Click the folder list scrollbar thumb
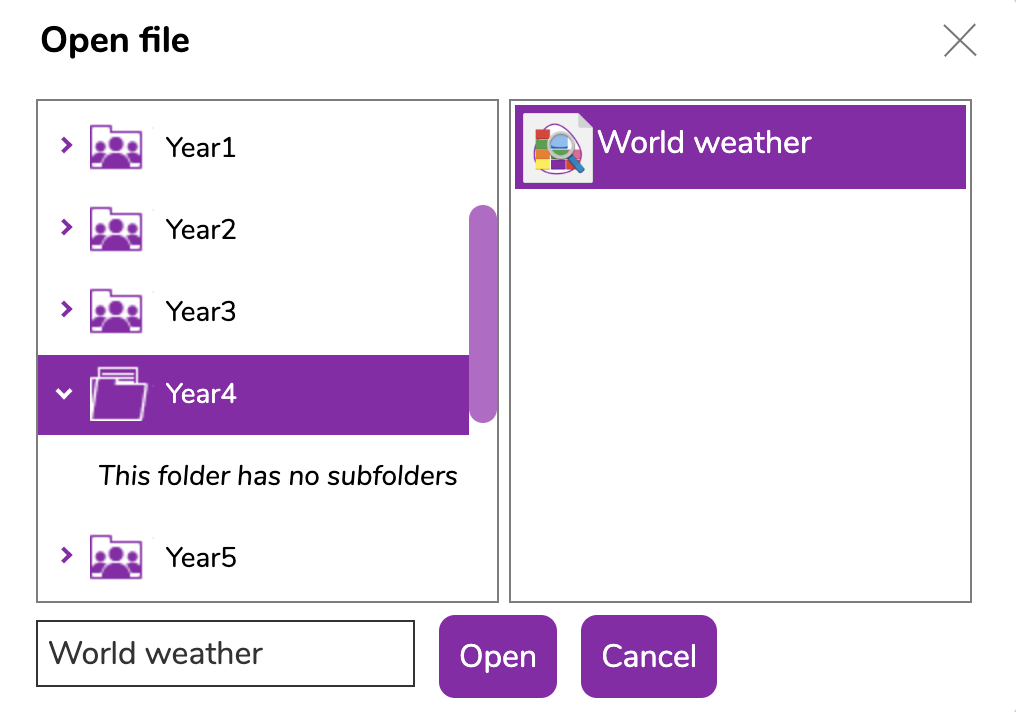The height and width of the screenshot is (712, 1016). click(483, 314)
